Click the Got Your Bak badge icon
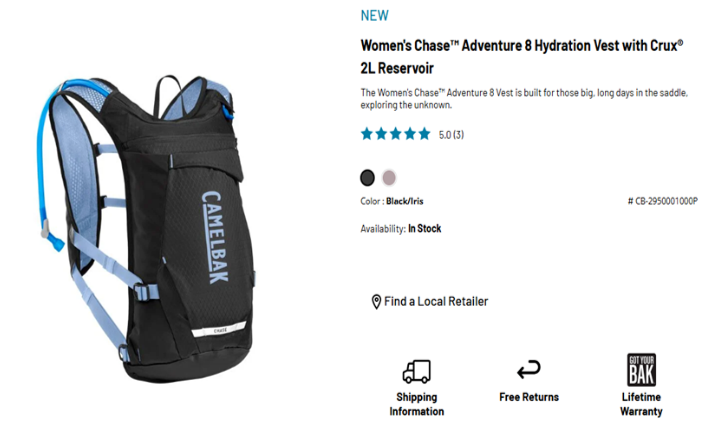This screenshot has height=444, width=712. pos(641,370)
